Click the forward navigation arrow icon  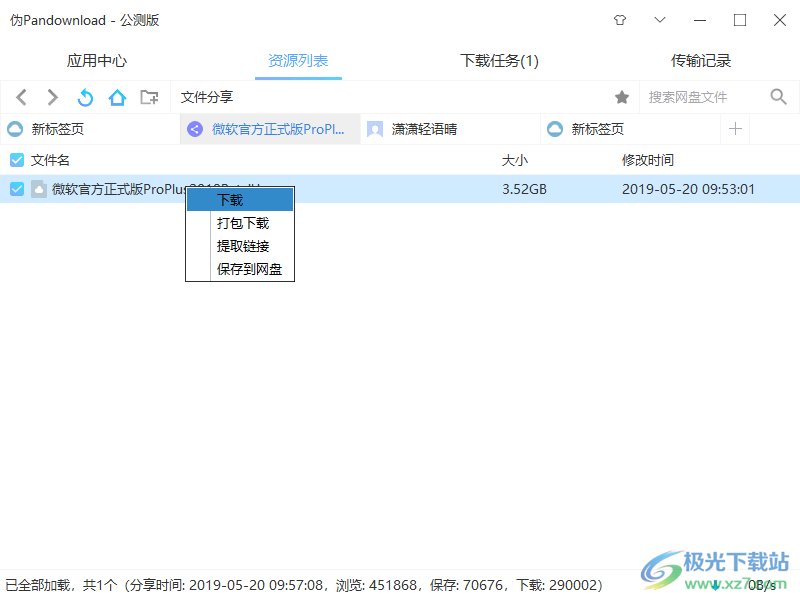(x=51, y=97)
